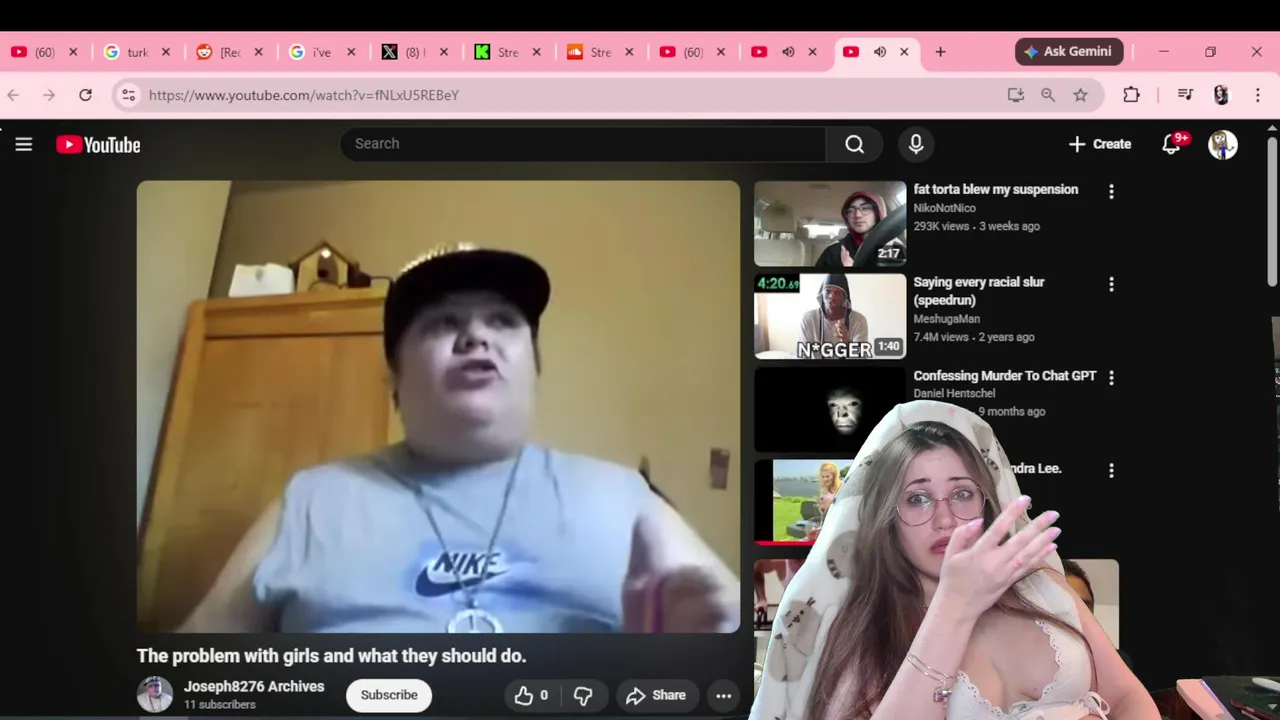The height and width of the screenshot is (720, 1280).
Task: Open the Chrome three-dot menu
Action: pos(1257,95)
